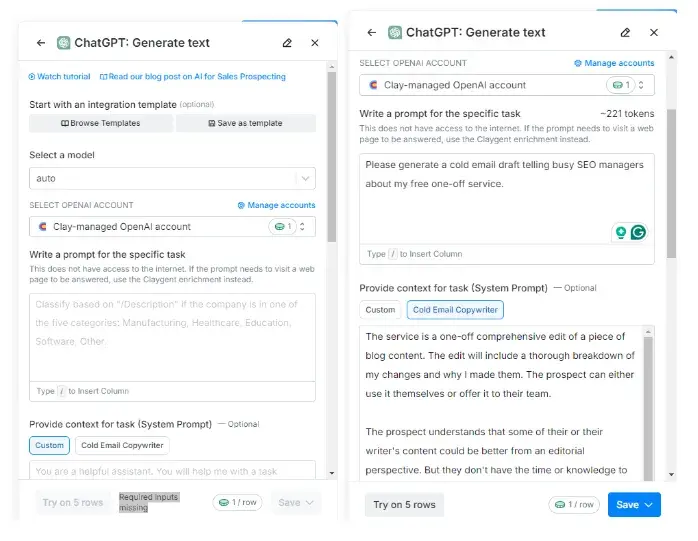Click edit pencil icon in right panel header

point(625,32)
